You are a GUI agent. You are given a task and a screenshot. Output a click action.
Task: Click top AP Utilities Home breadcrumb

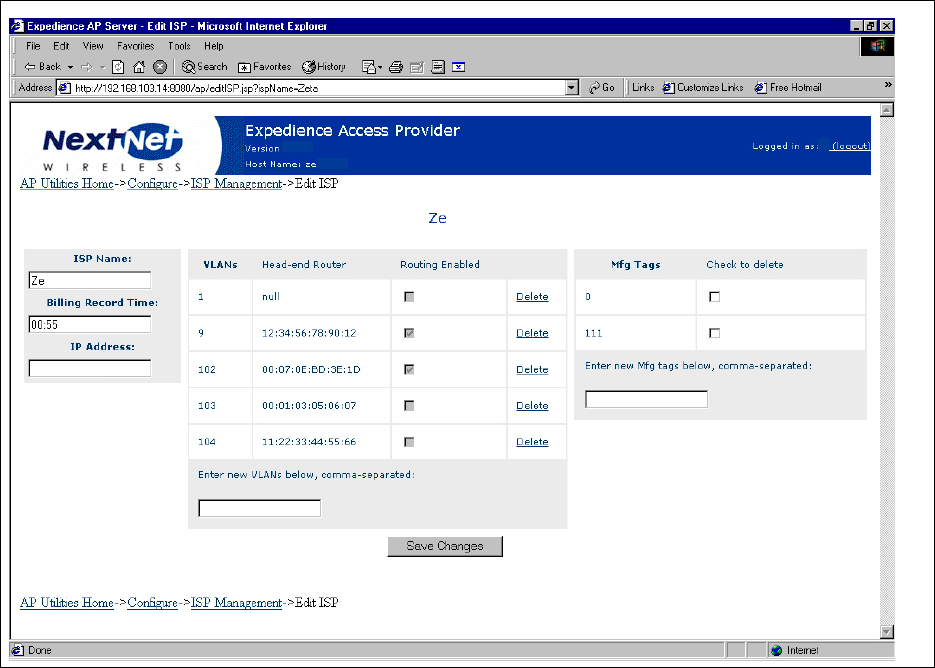click(x=67, y=184)
